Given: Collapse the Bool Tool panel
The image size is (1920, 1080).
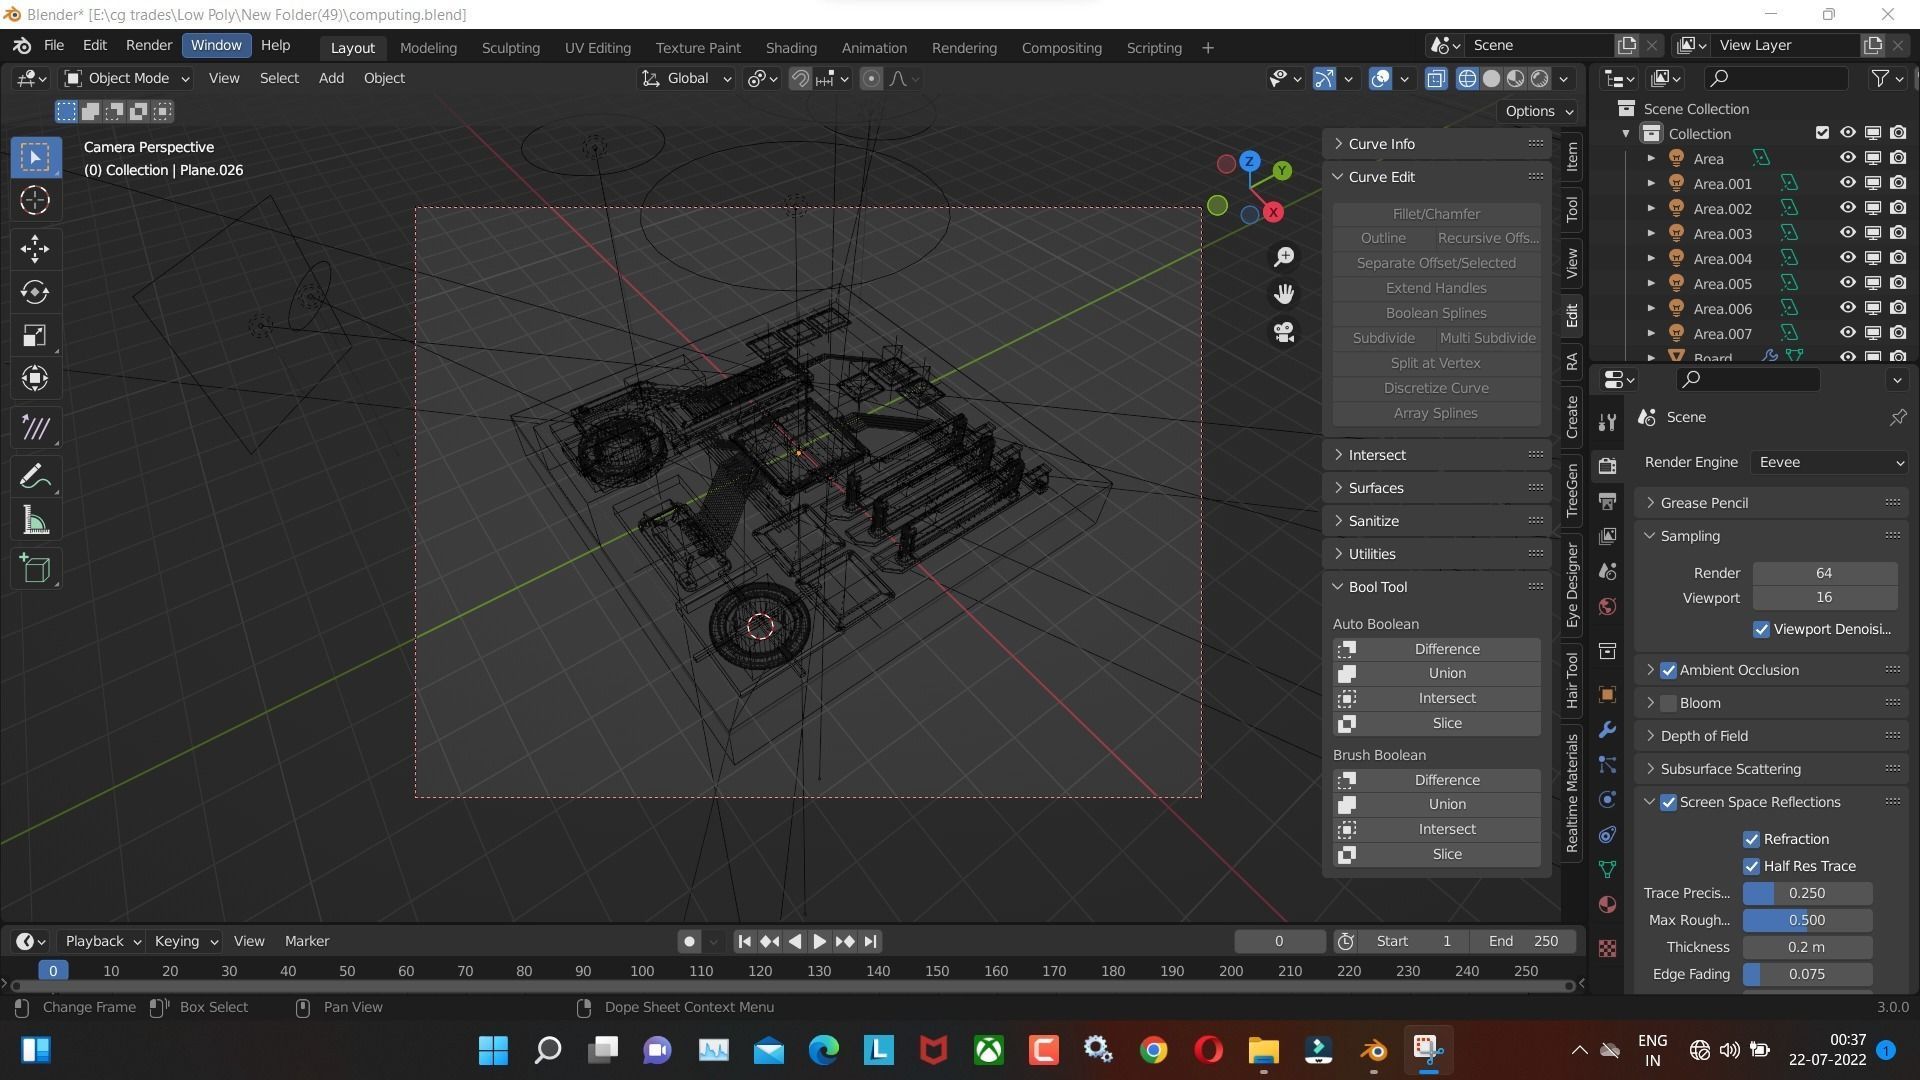Looking at the screenshot, I should [1437, 587].
